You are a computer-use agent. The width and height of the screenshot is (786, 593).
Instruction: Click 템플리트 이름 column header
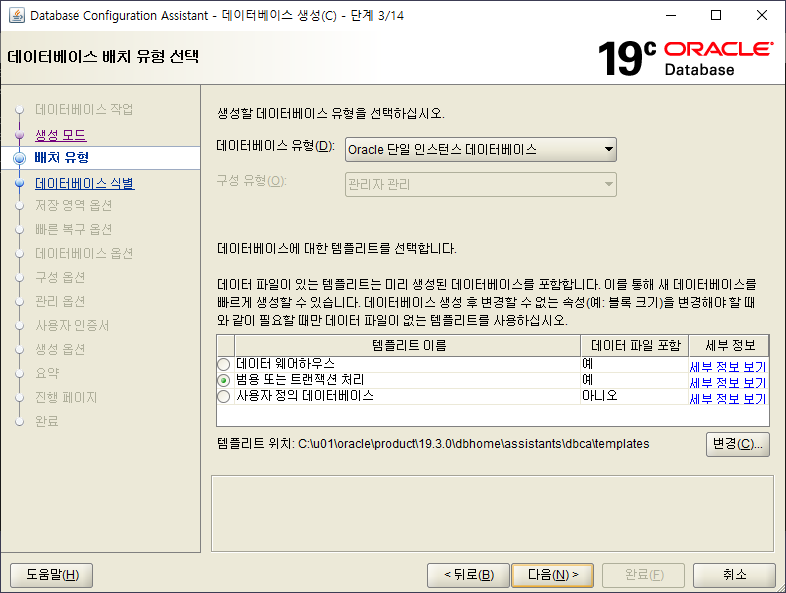point(408,345)
